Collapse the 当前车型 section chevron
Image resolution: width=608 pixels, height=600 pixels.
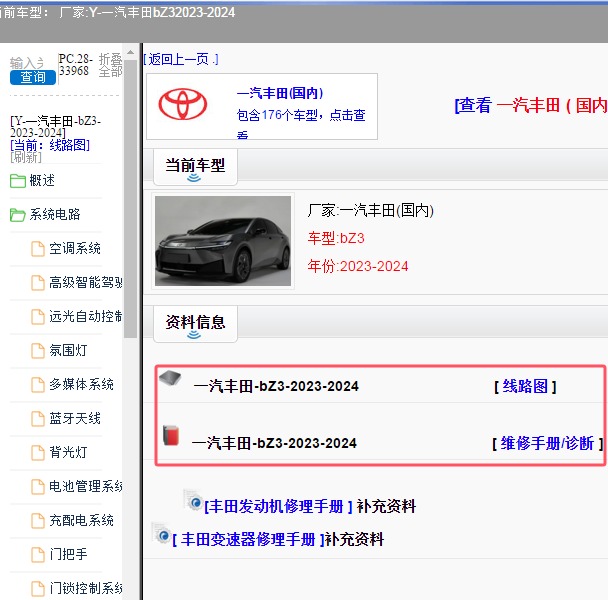point(194,178)
